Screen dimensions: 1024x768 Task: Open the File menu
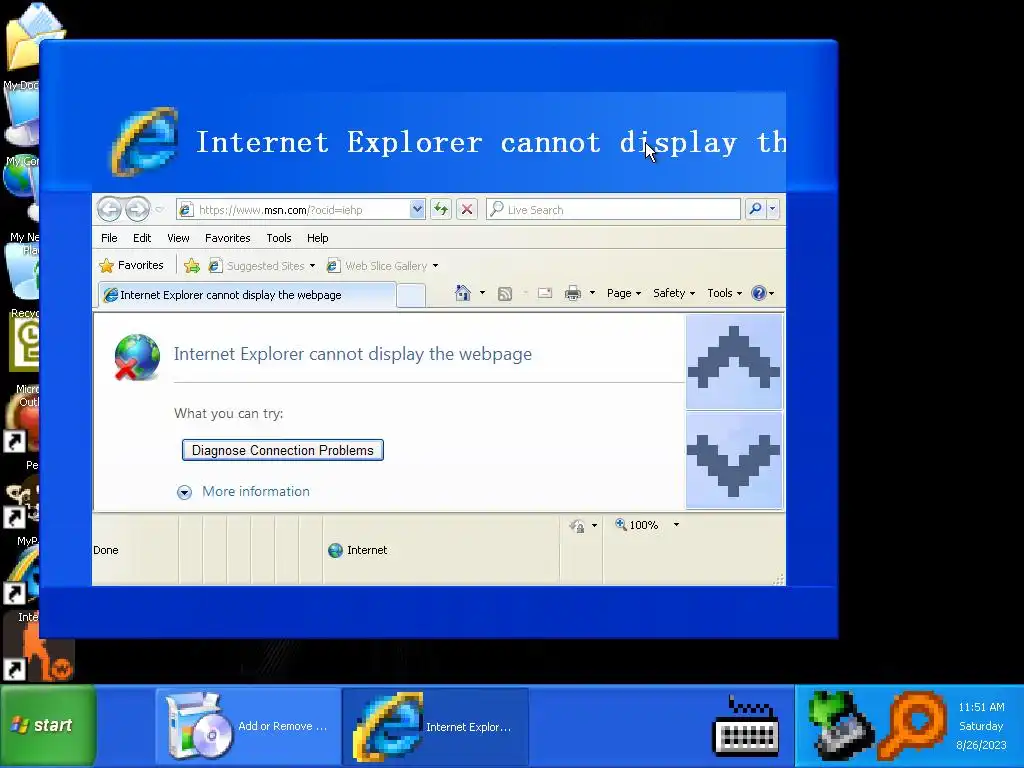(x=109, y=238)
